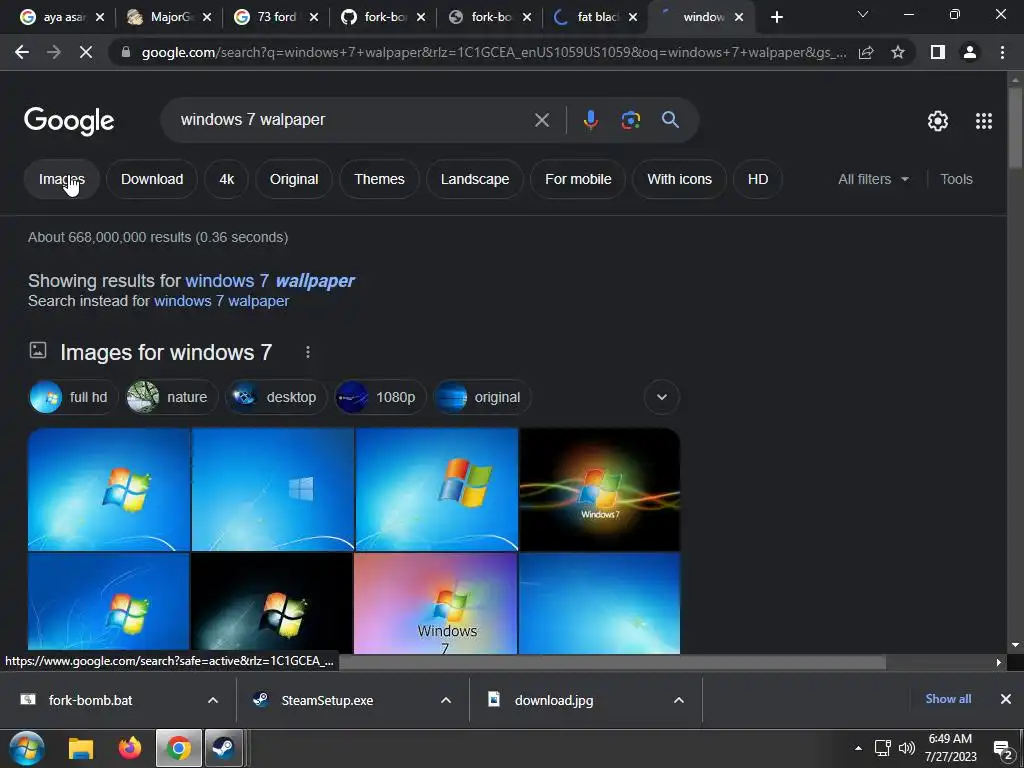Close the downloads bar
1024x768 pixels.
(x=1006, y=699)
